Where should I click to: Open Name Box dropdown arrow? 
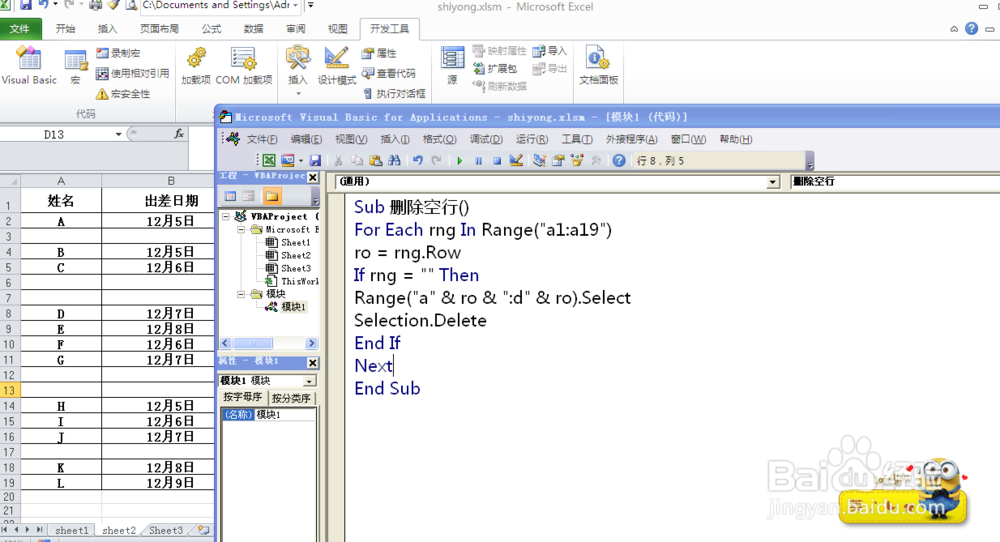click(x=118, y=135)
